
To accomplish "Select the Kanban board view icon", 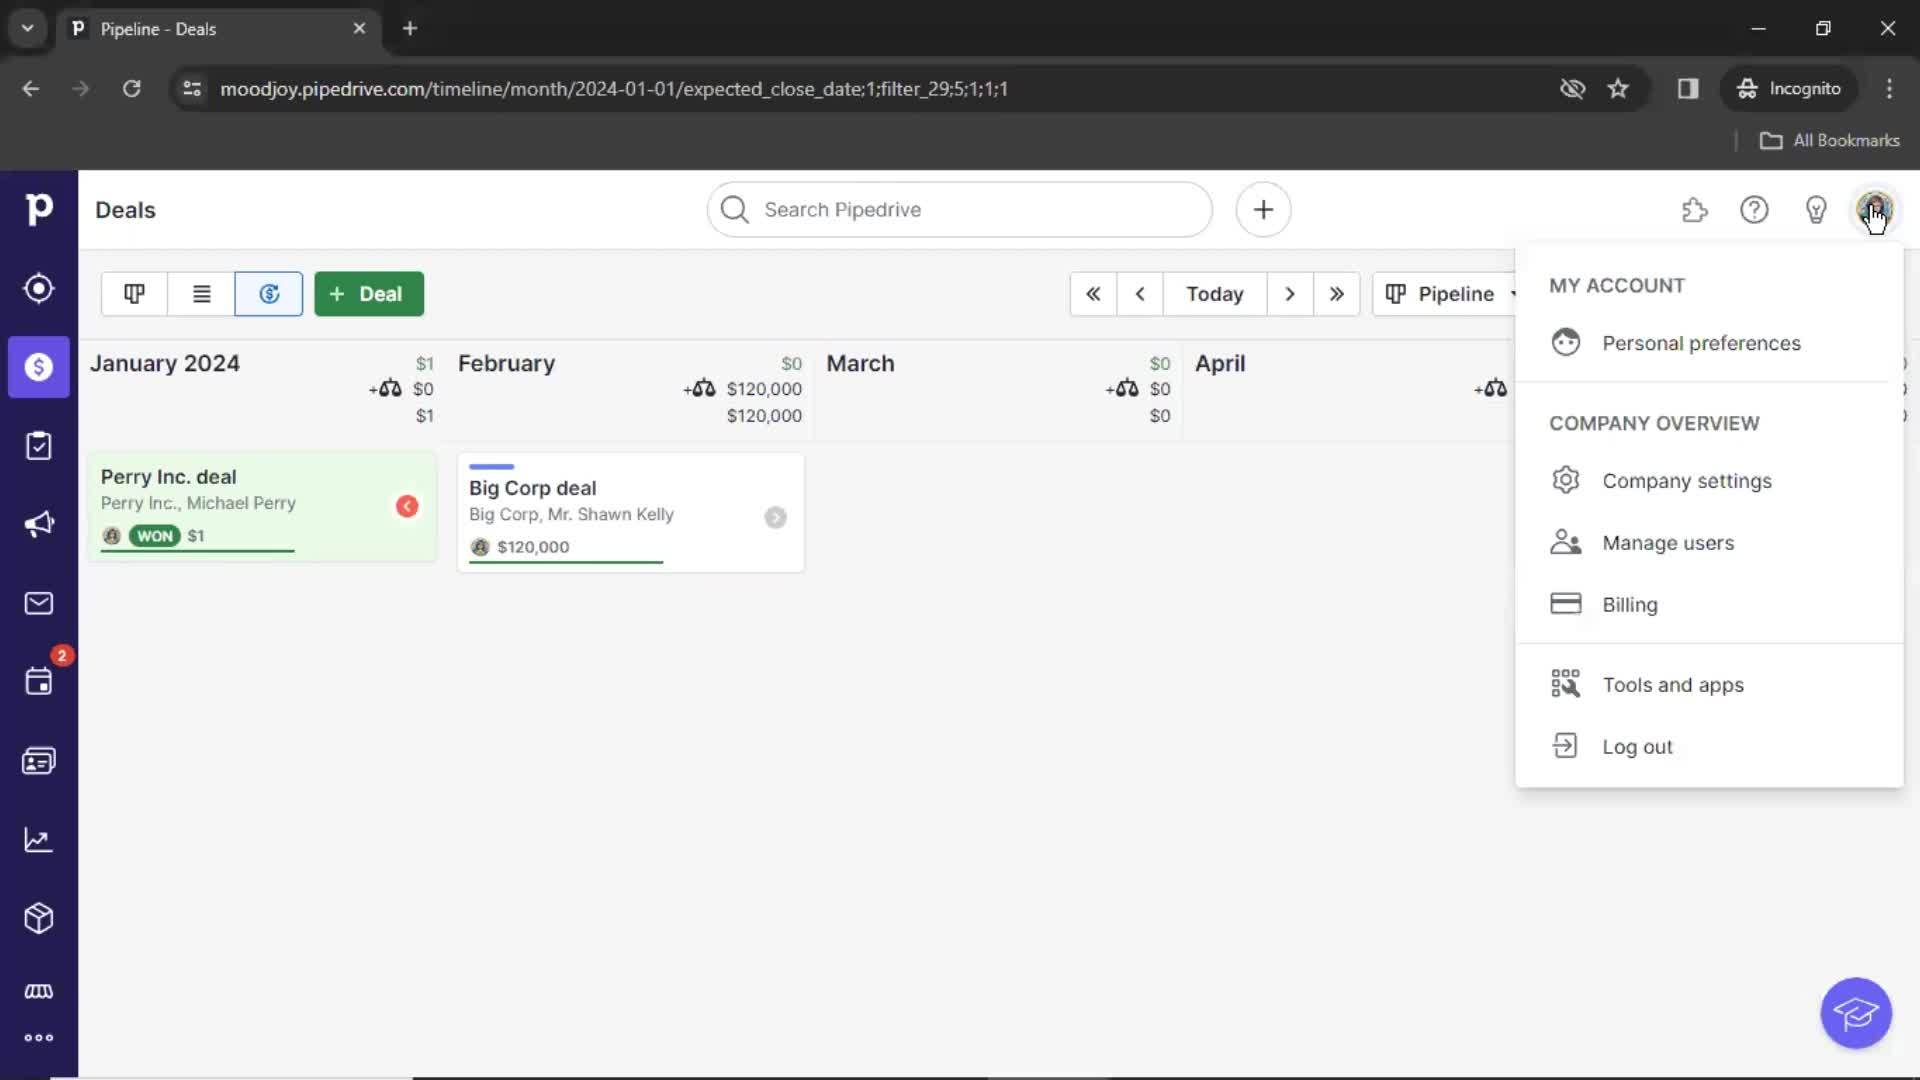I will click(x=135, y=293).
